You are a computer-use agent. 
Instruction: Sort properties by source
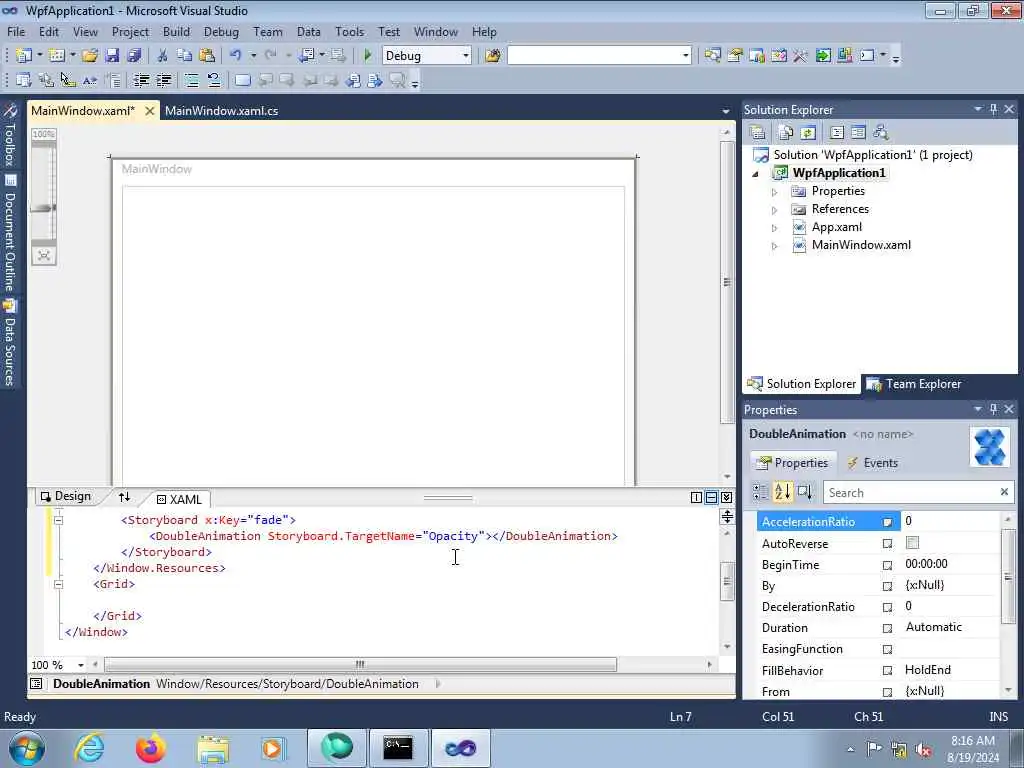805,492
